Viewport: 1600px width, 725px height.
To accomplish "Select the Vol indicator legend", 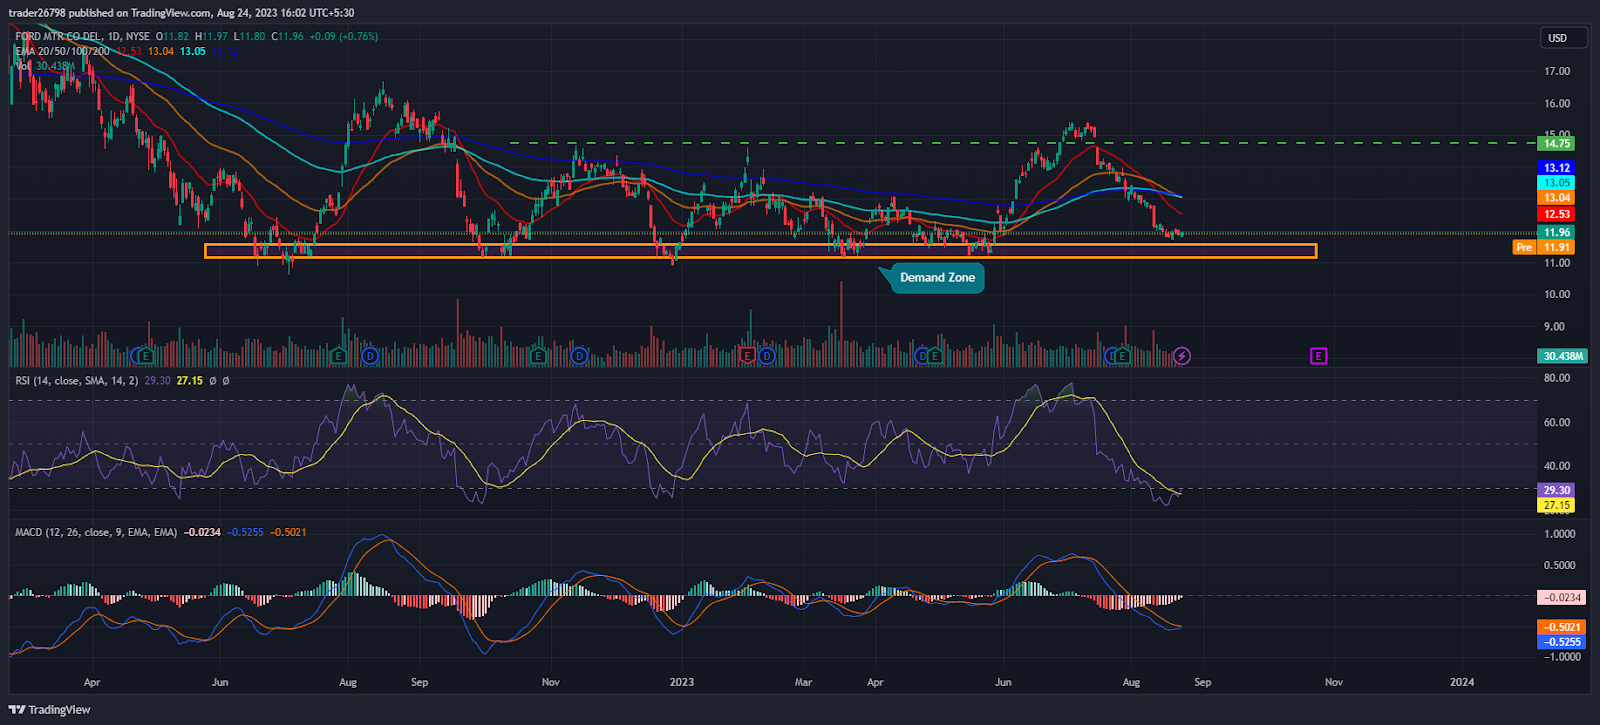I will pyautogui.click(x=22, y=66).
